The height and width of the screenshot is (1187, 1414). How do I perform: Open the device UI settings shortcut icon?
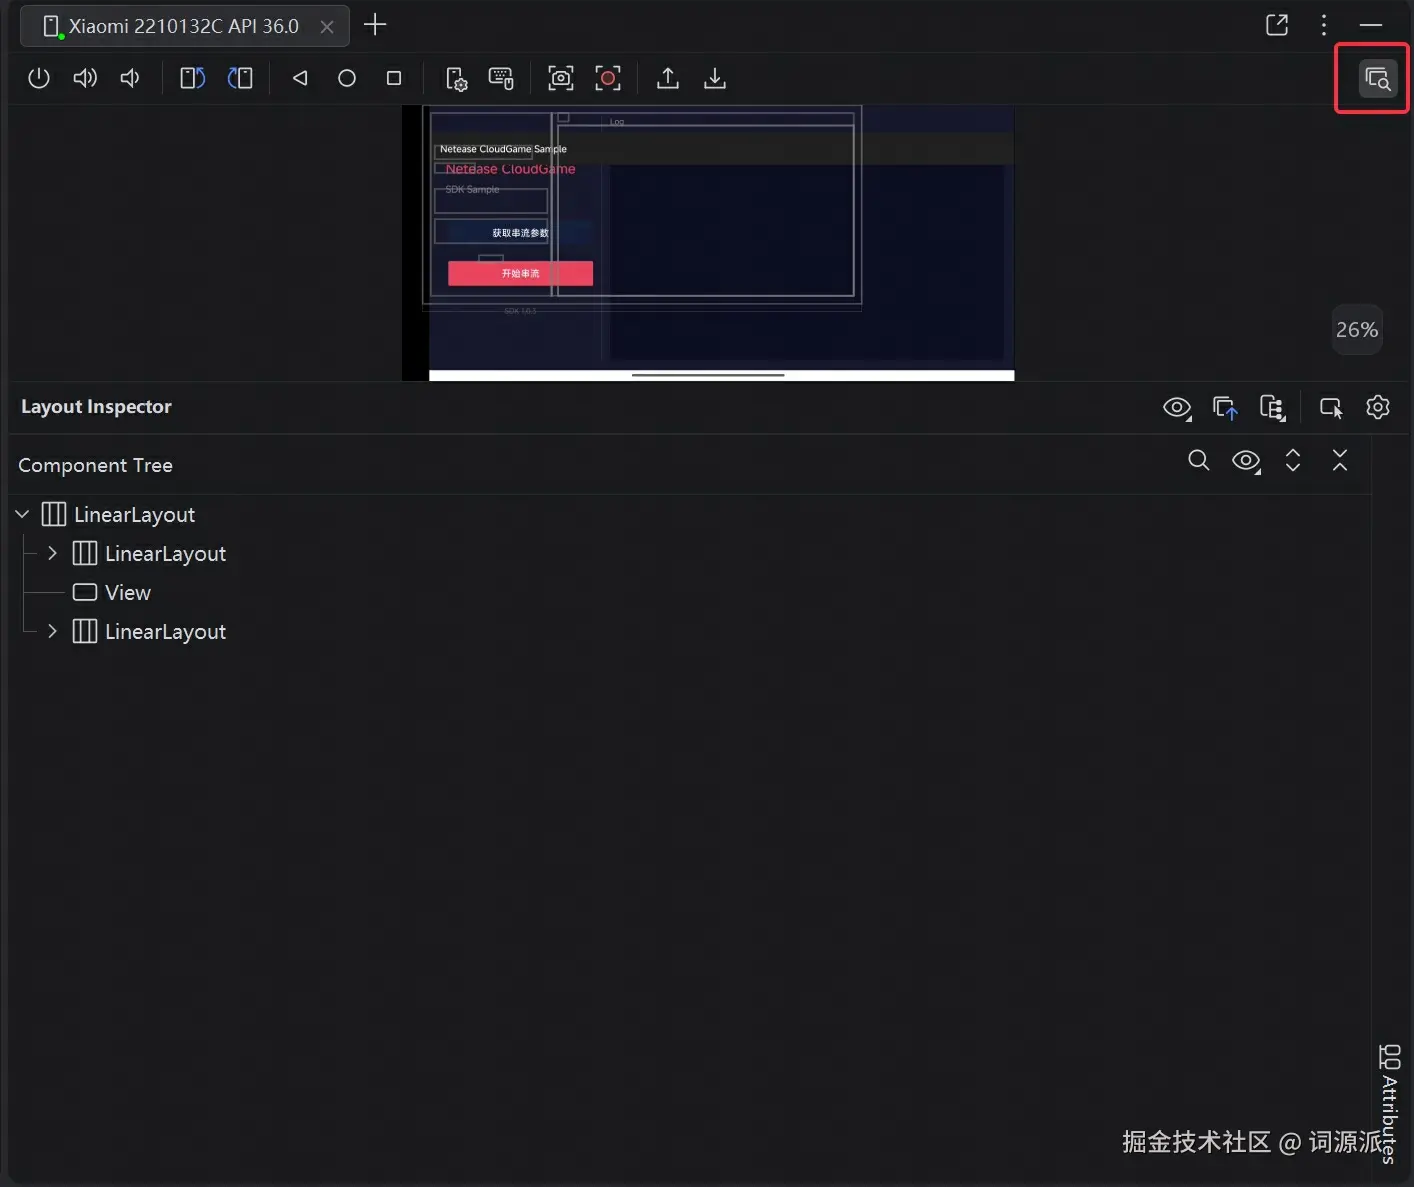click(x=456, y=79)
